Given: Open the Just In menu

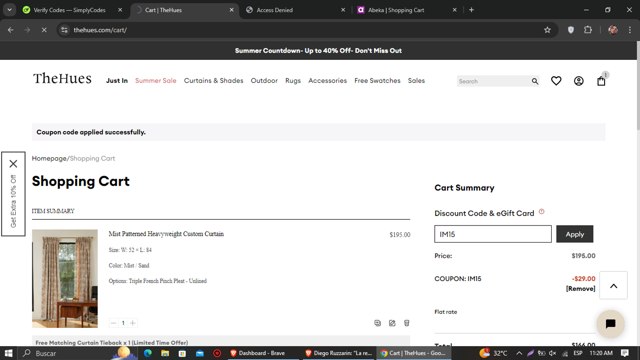Looking at the screenshot, I should point(117,81).
